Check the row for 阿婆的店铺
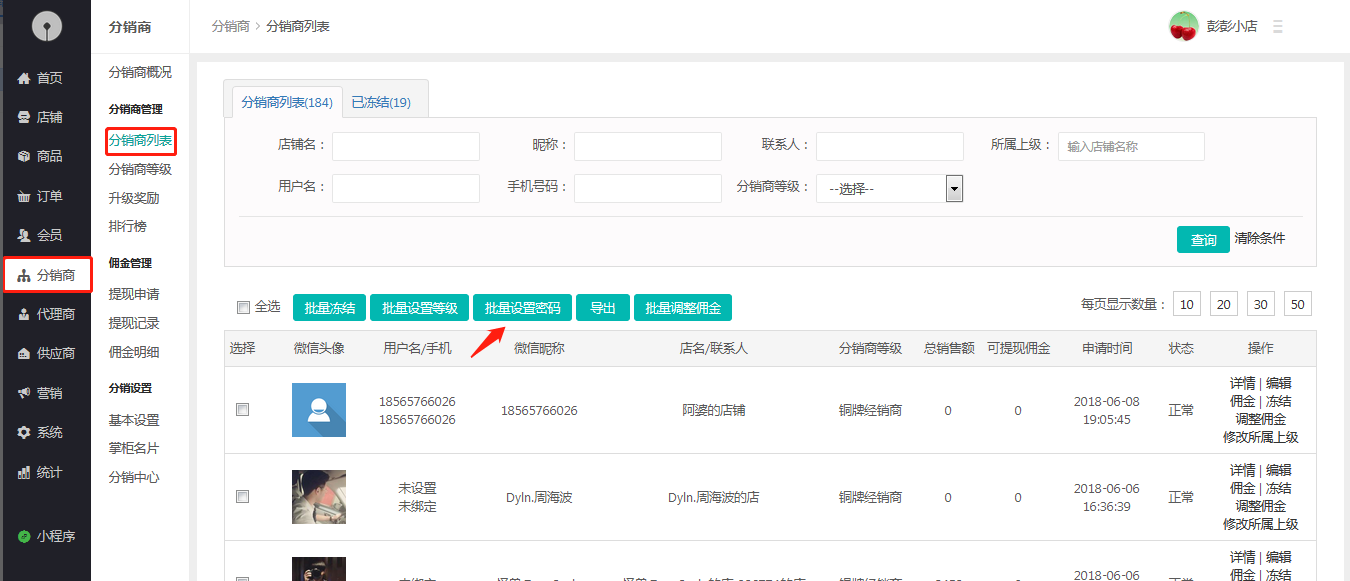1350x581 pixels. tap(242, 409)
